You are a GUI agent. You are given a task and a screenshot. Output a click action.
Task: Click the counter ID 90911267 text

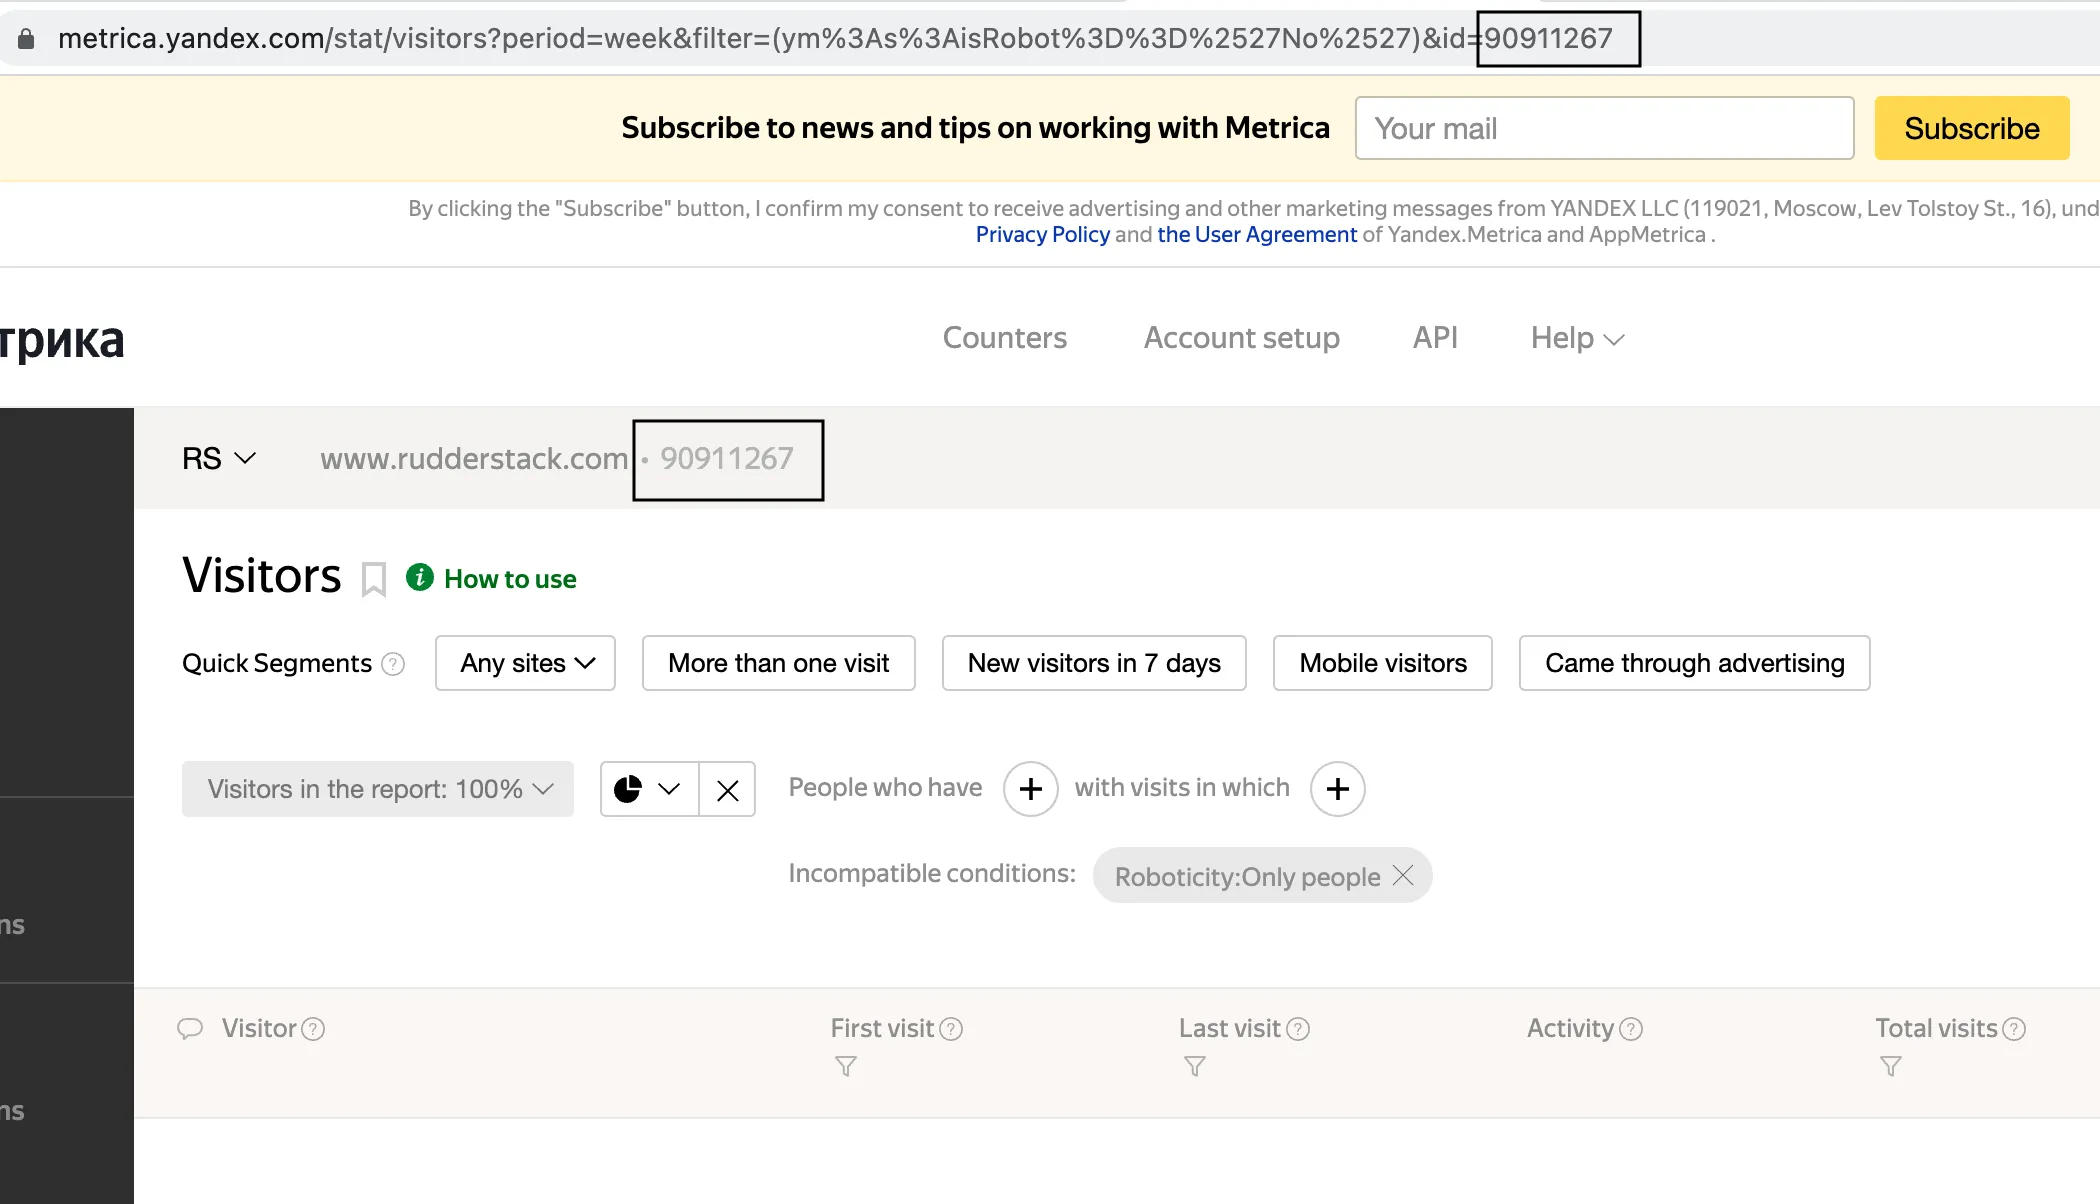click(727, 458)
